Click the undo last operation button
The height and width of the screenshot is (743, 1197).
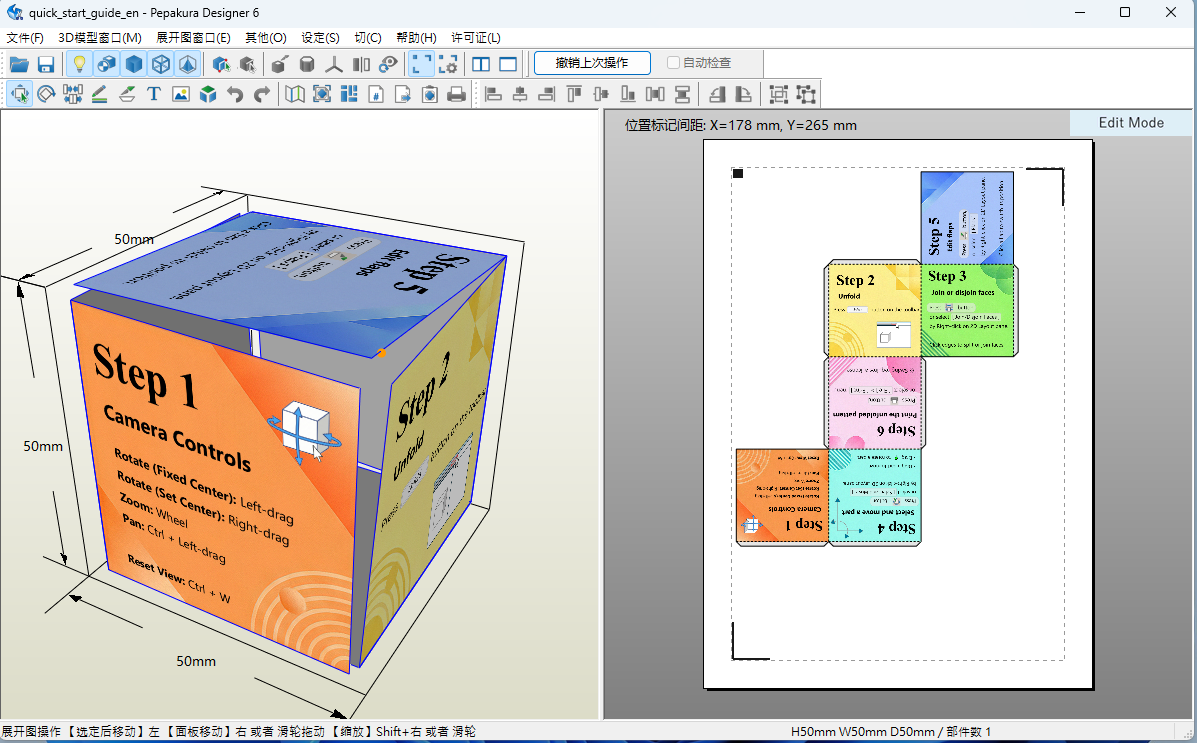pyautogui.click(x=592, y=63)
